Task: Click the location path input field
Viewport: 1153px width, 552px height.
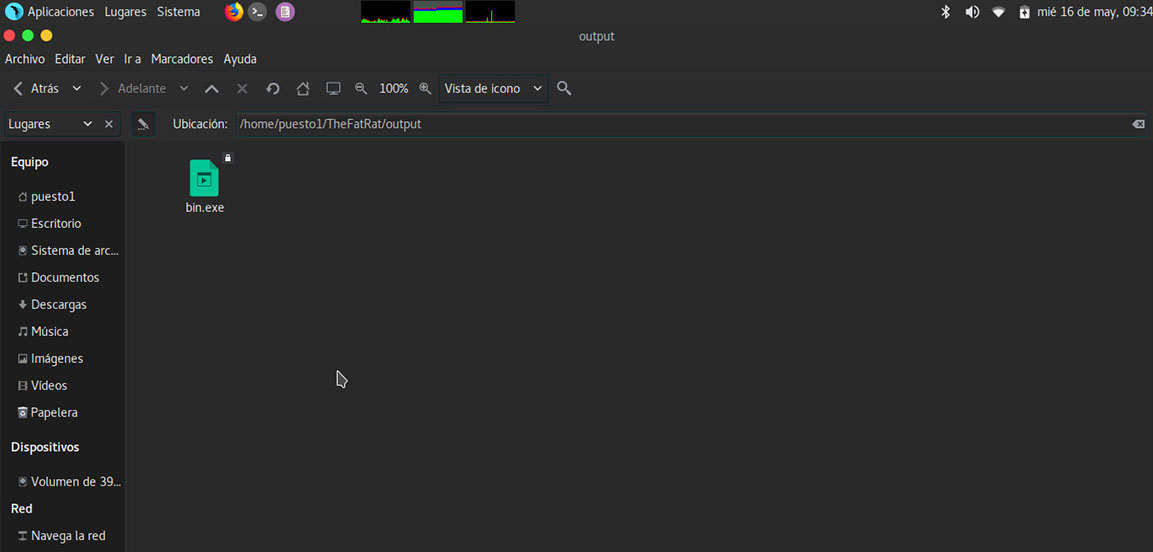Action: [x=680, y=124]
